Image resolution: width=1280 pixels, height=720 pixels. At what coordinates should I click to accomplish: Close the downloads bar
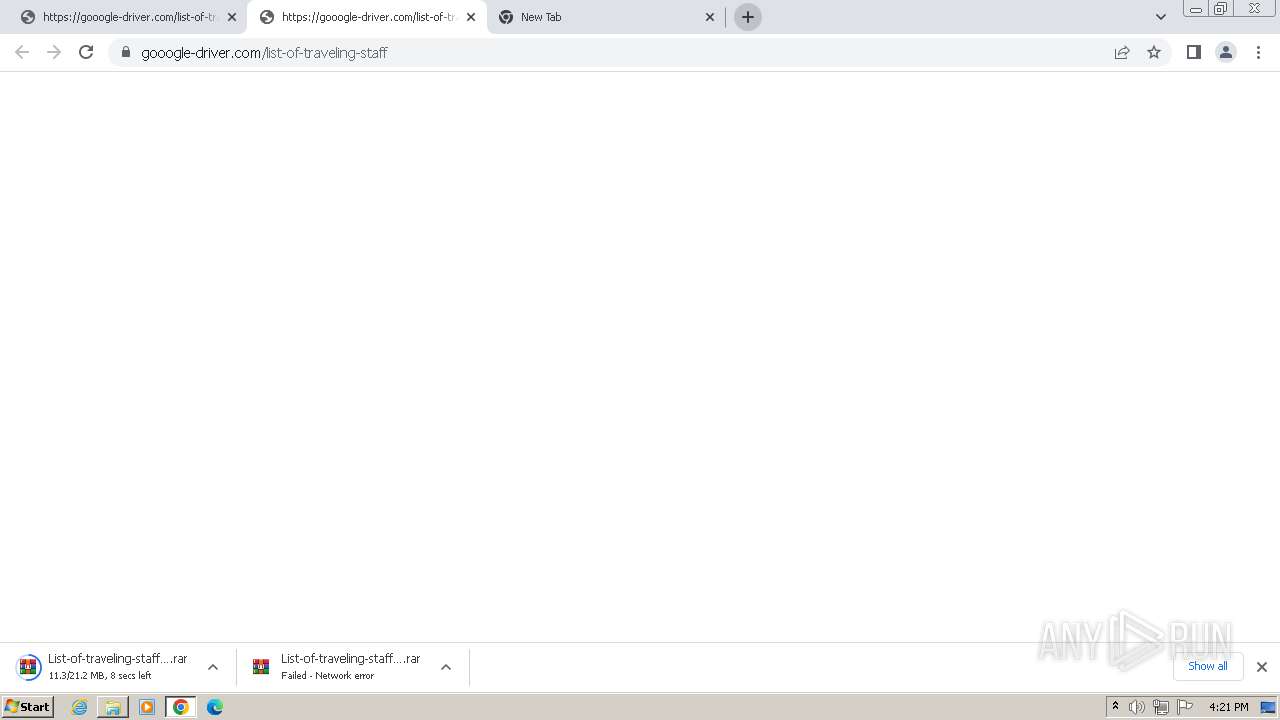tap(1262, 667)
